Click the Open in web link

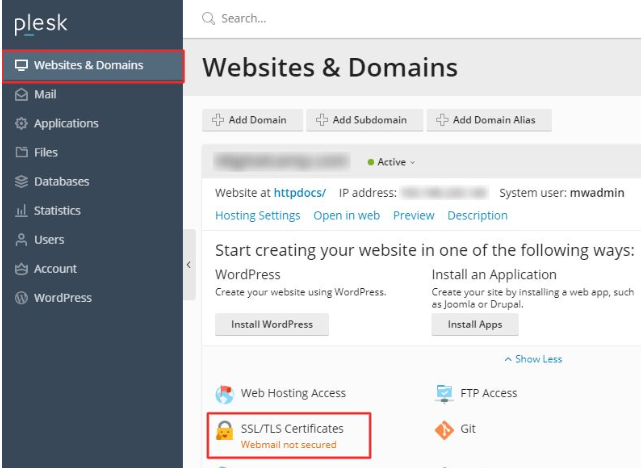coord(346,215)
